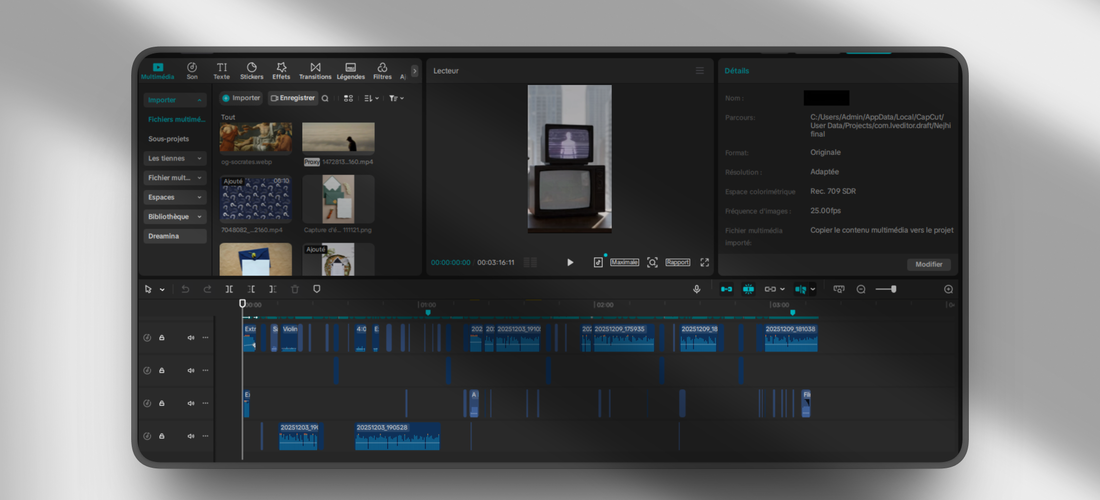Lock the track containing clip 20251203_190528
This screenshot has width=1100, height=500.
(162, 435)
